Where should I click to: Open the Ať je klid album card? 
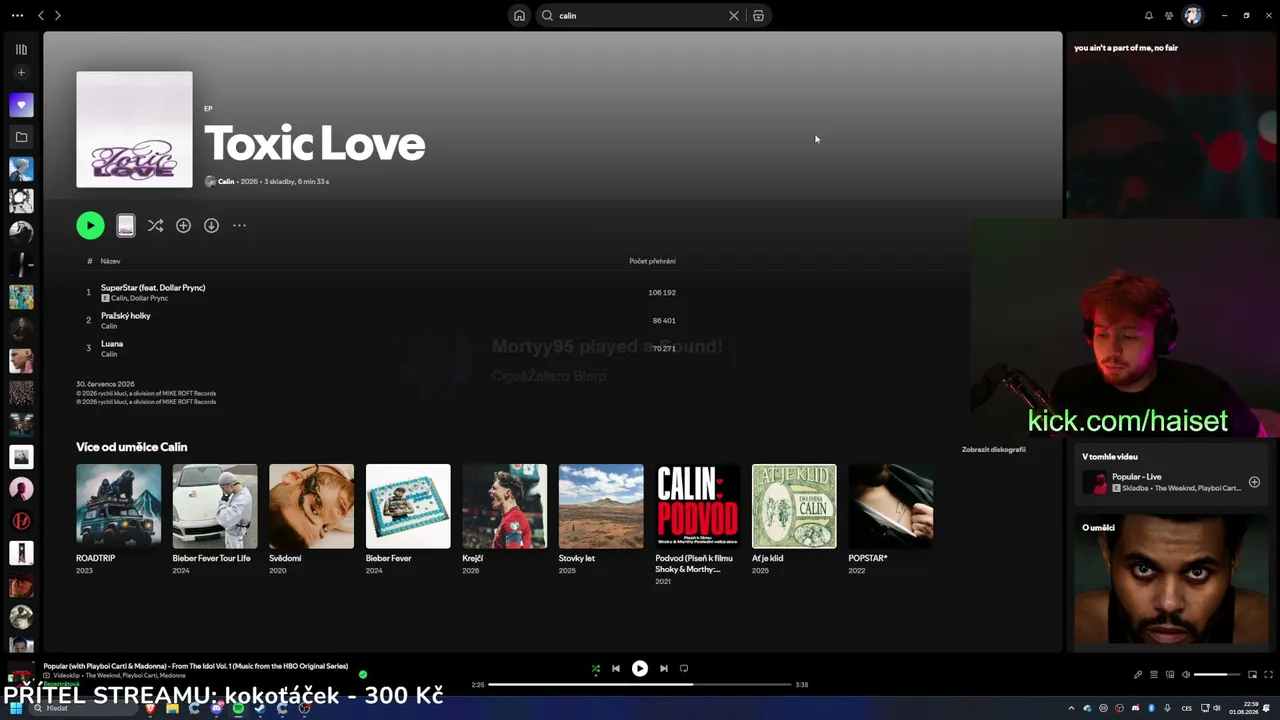[794, 519]
